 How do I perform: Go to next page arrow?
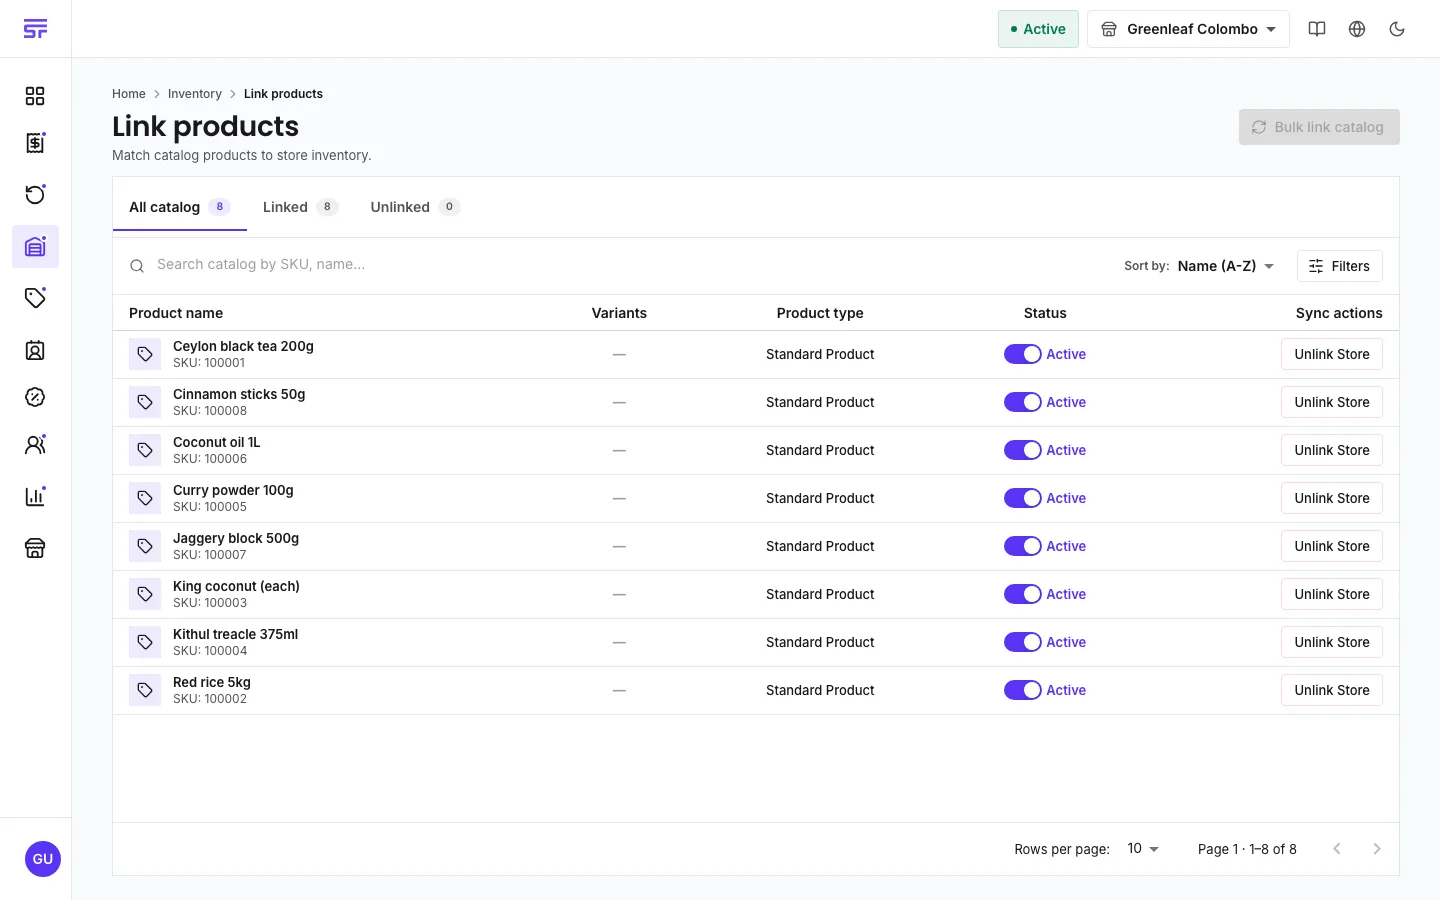(1377, 849)
